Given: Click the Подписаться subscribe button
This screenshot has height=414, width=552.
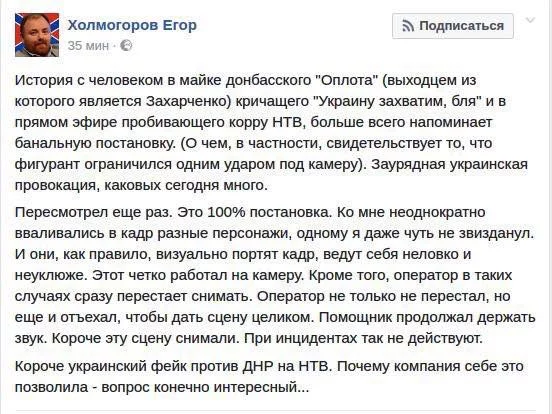Looking at the screenshot, I should (453, 26).
